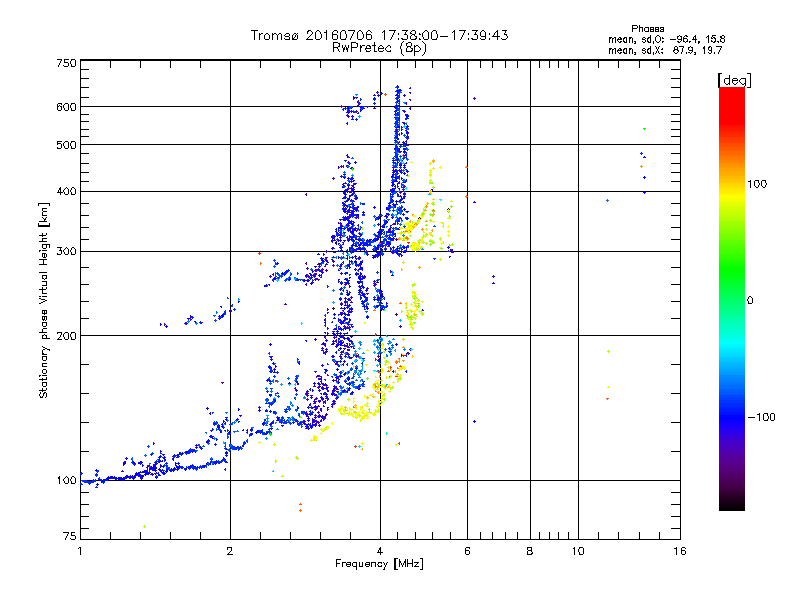Click y-axis tick label '500'
800x600 pixels.
point(67,145)
